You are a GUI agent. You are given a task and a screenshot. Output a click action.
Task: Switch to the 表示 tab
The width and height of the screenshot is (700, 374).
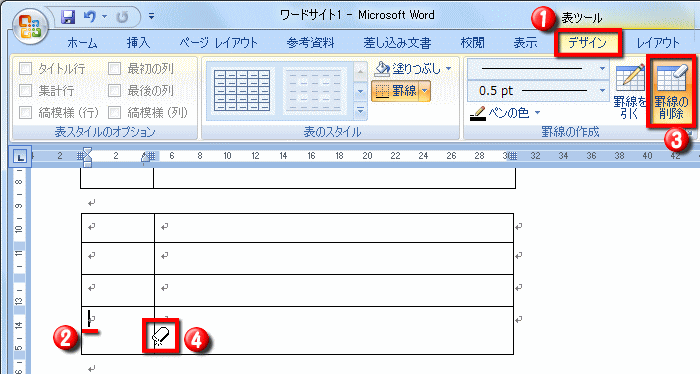click(525, 43)
